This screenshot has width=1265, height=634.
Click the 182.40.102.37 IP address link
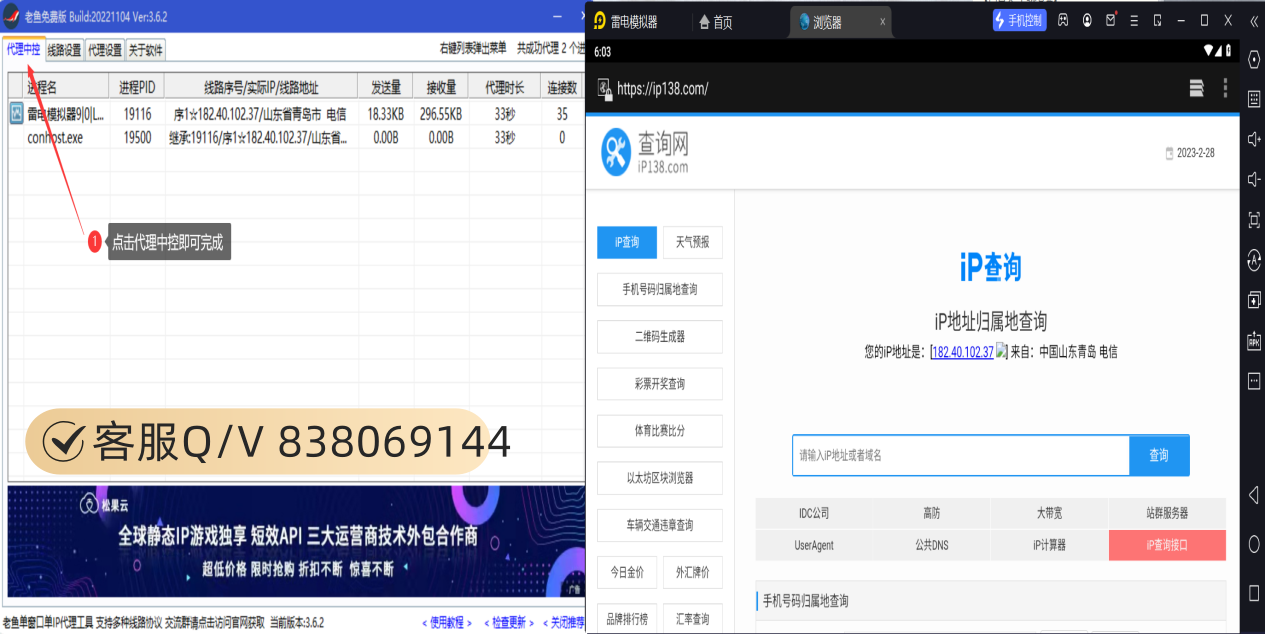click(962, 352)
